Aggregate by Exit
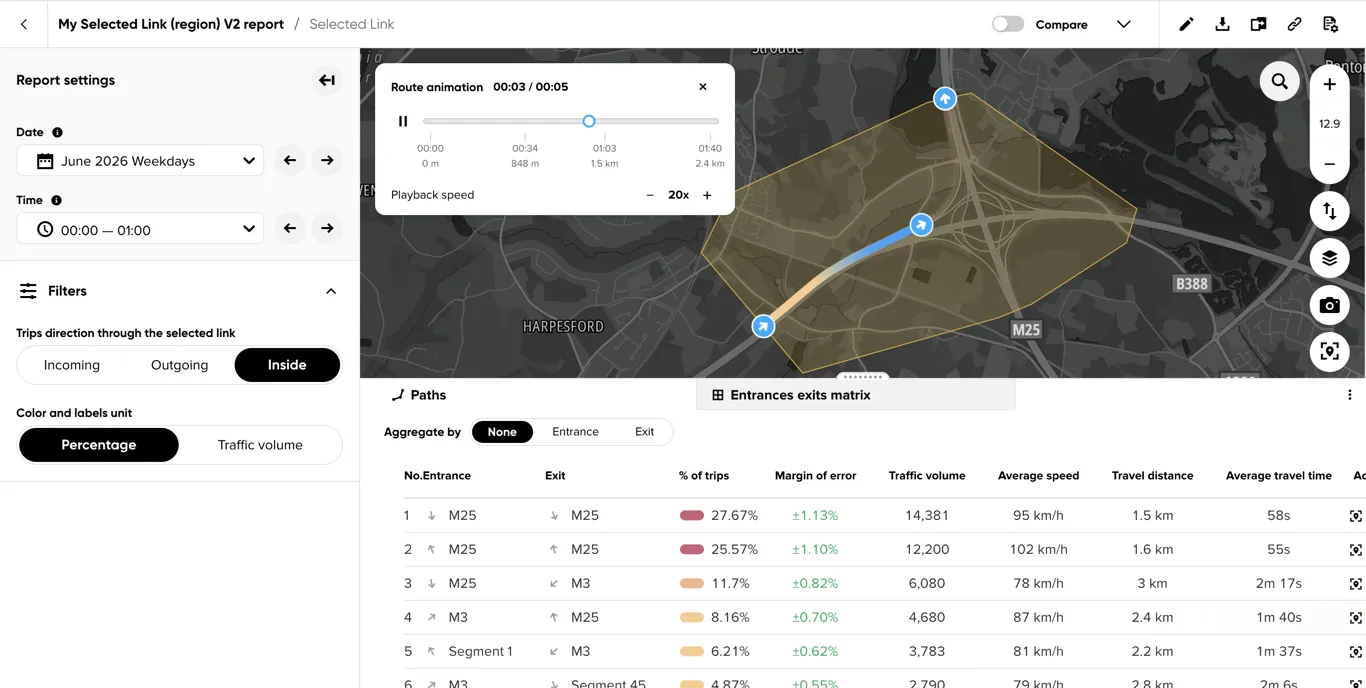1366x688 pixels. point(645,432)
